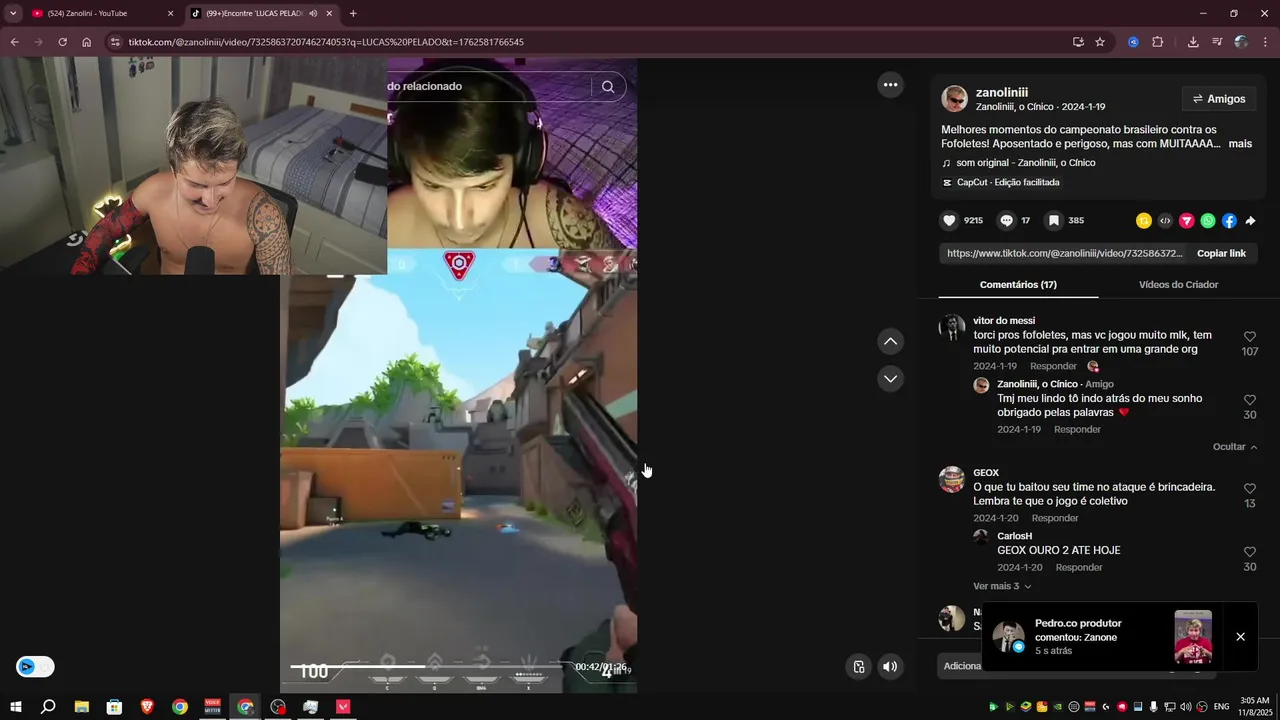
Task: Open Brave browser from the taskbar
Action: coord(147,707)
